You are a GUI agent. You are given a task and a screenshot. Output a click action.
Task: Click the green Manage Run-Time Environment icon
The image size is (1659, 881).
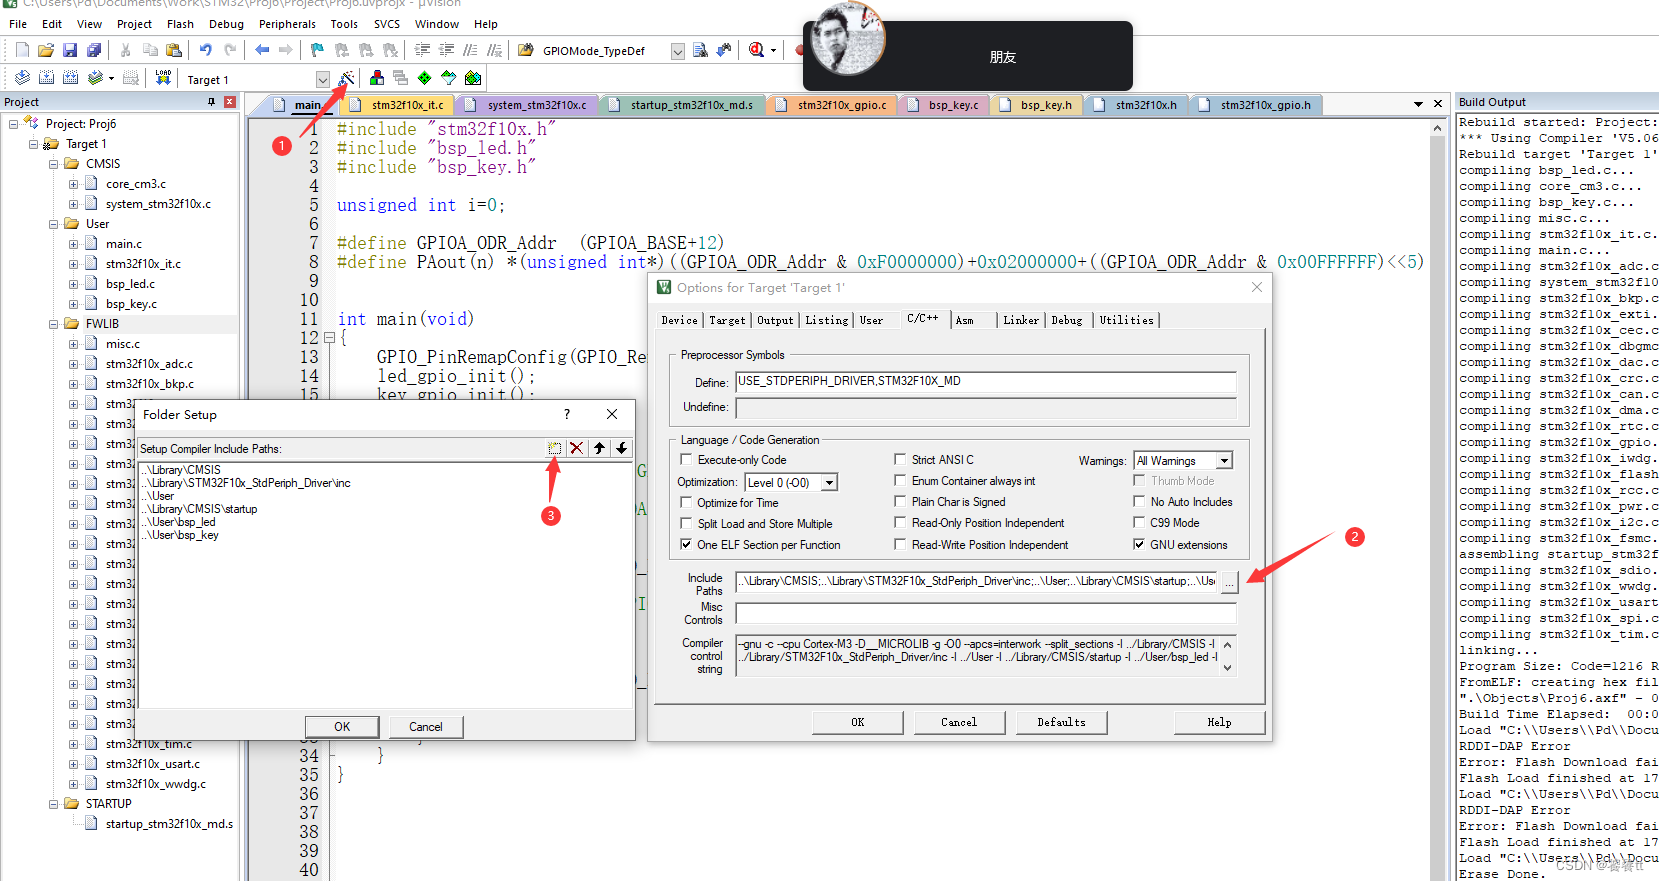(425, 78)
